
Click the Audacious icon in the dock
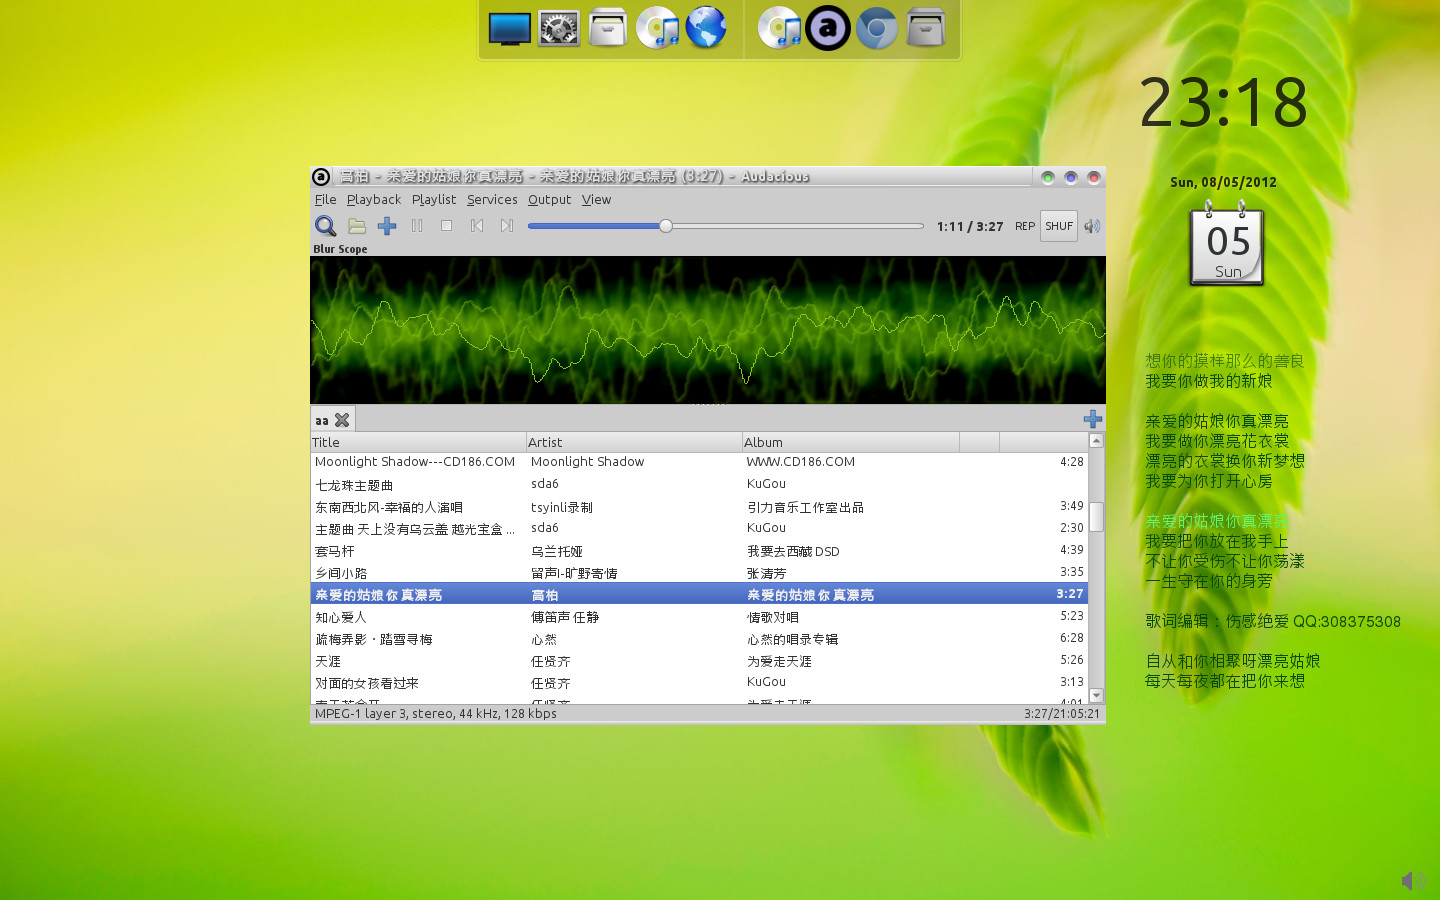[x=828, y=28]
